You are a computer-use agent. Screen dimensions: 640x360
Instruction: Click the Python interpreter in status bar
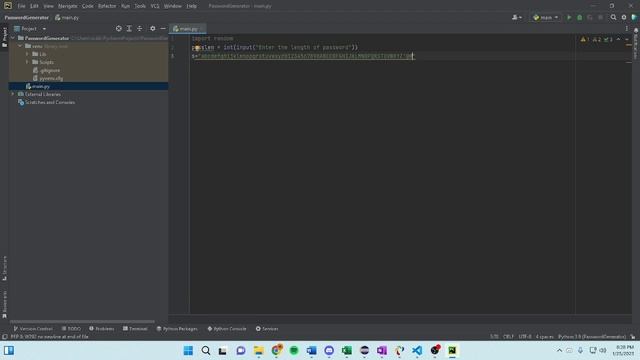click(x=592, y=337)
